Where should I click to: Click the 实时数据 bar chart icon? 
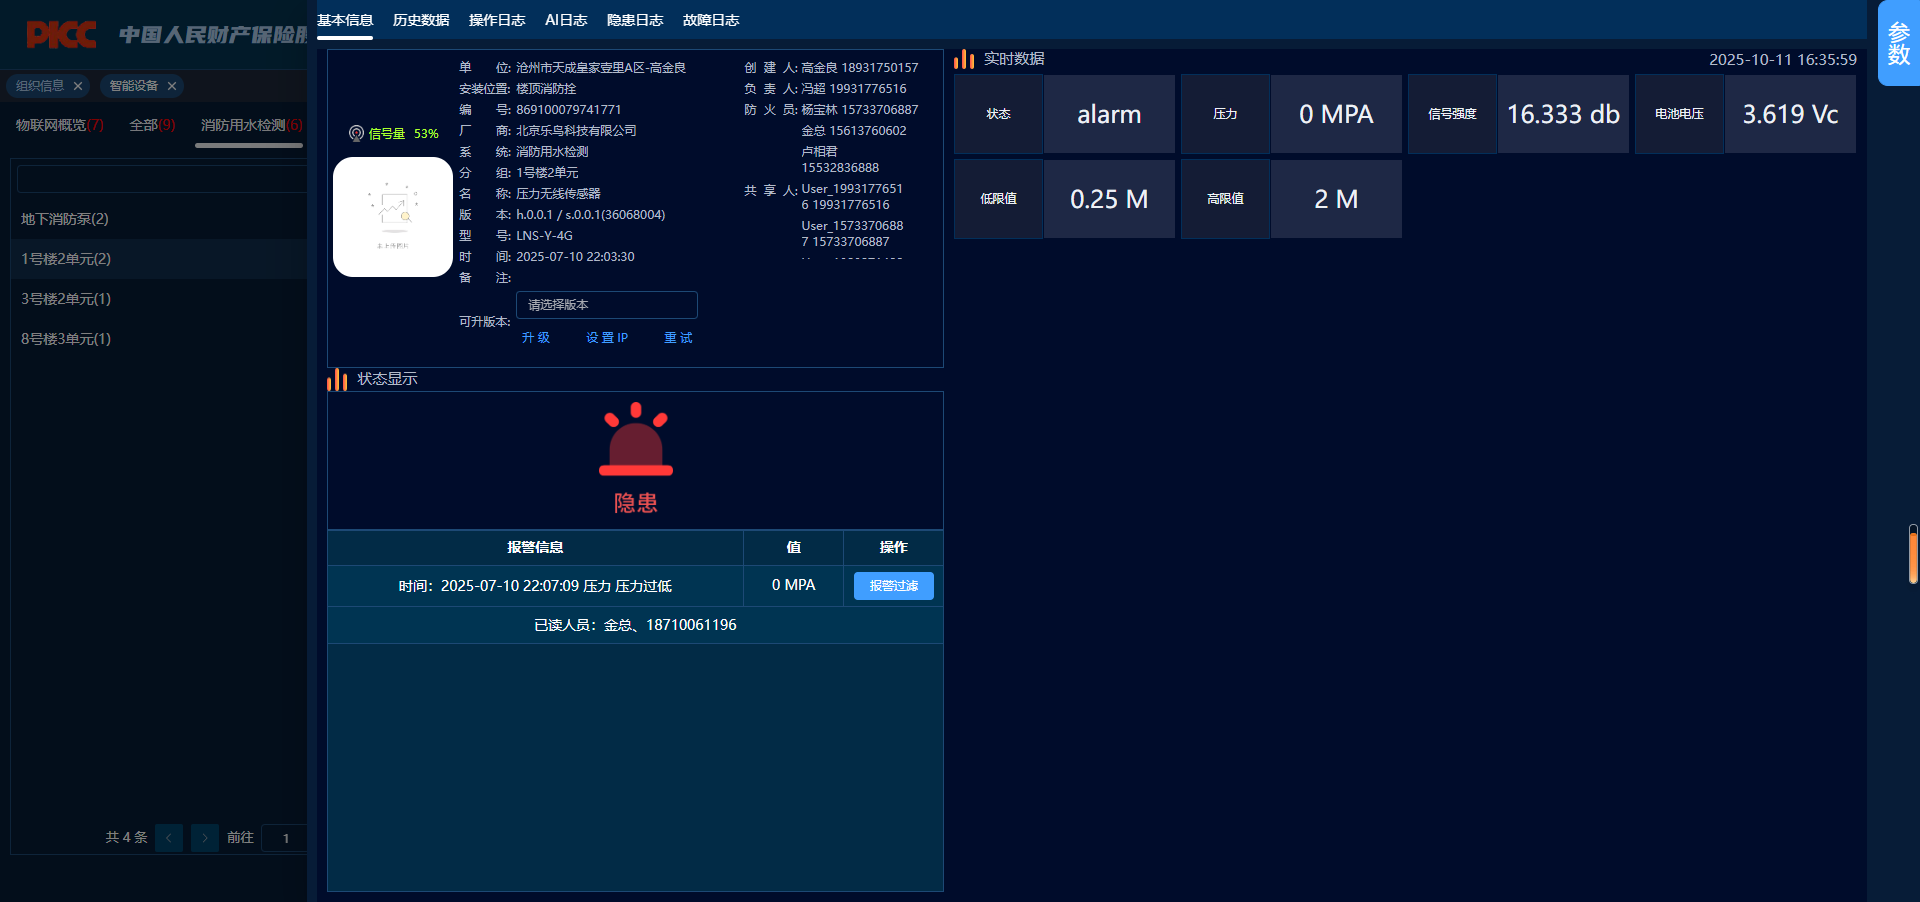click(x=964, y=60)
